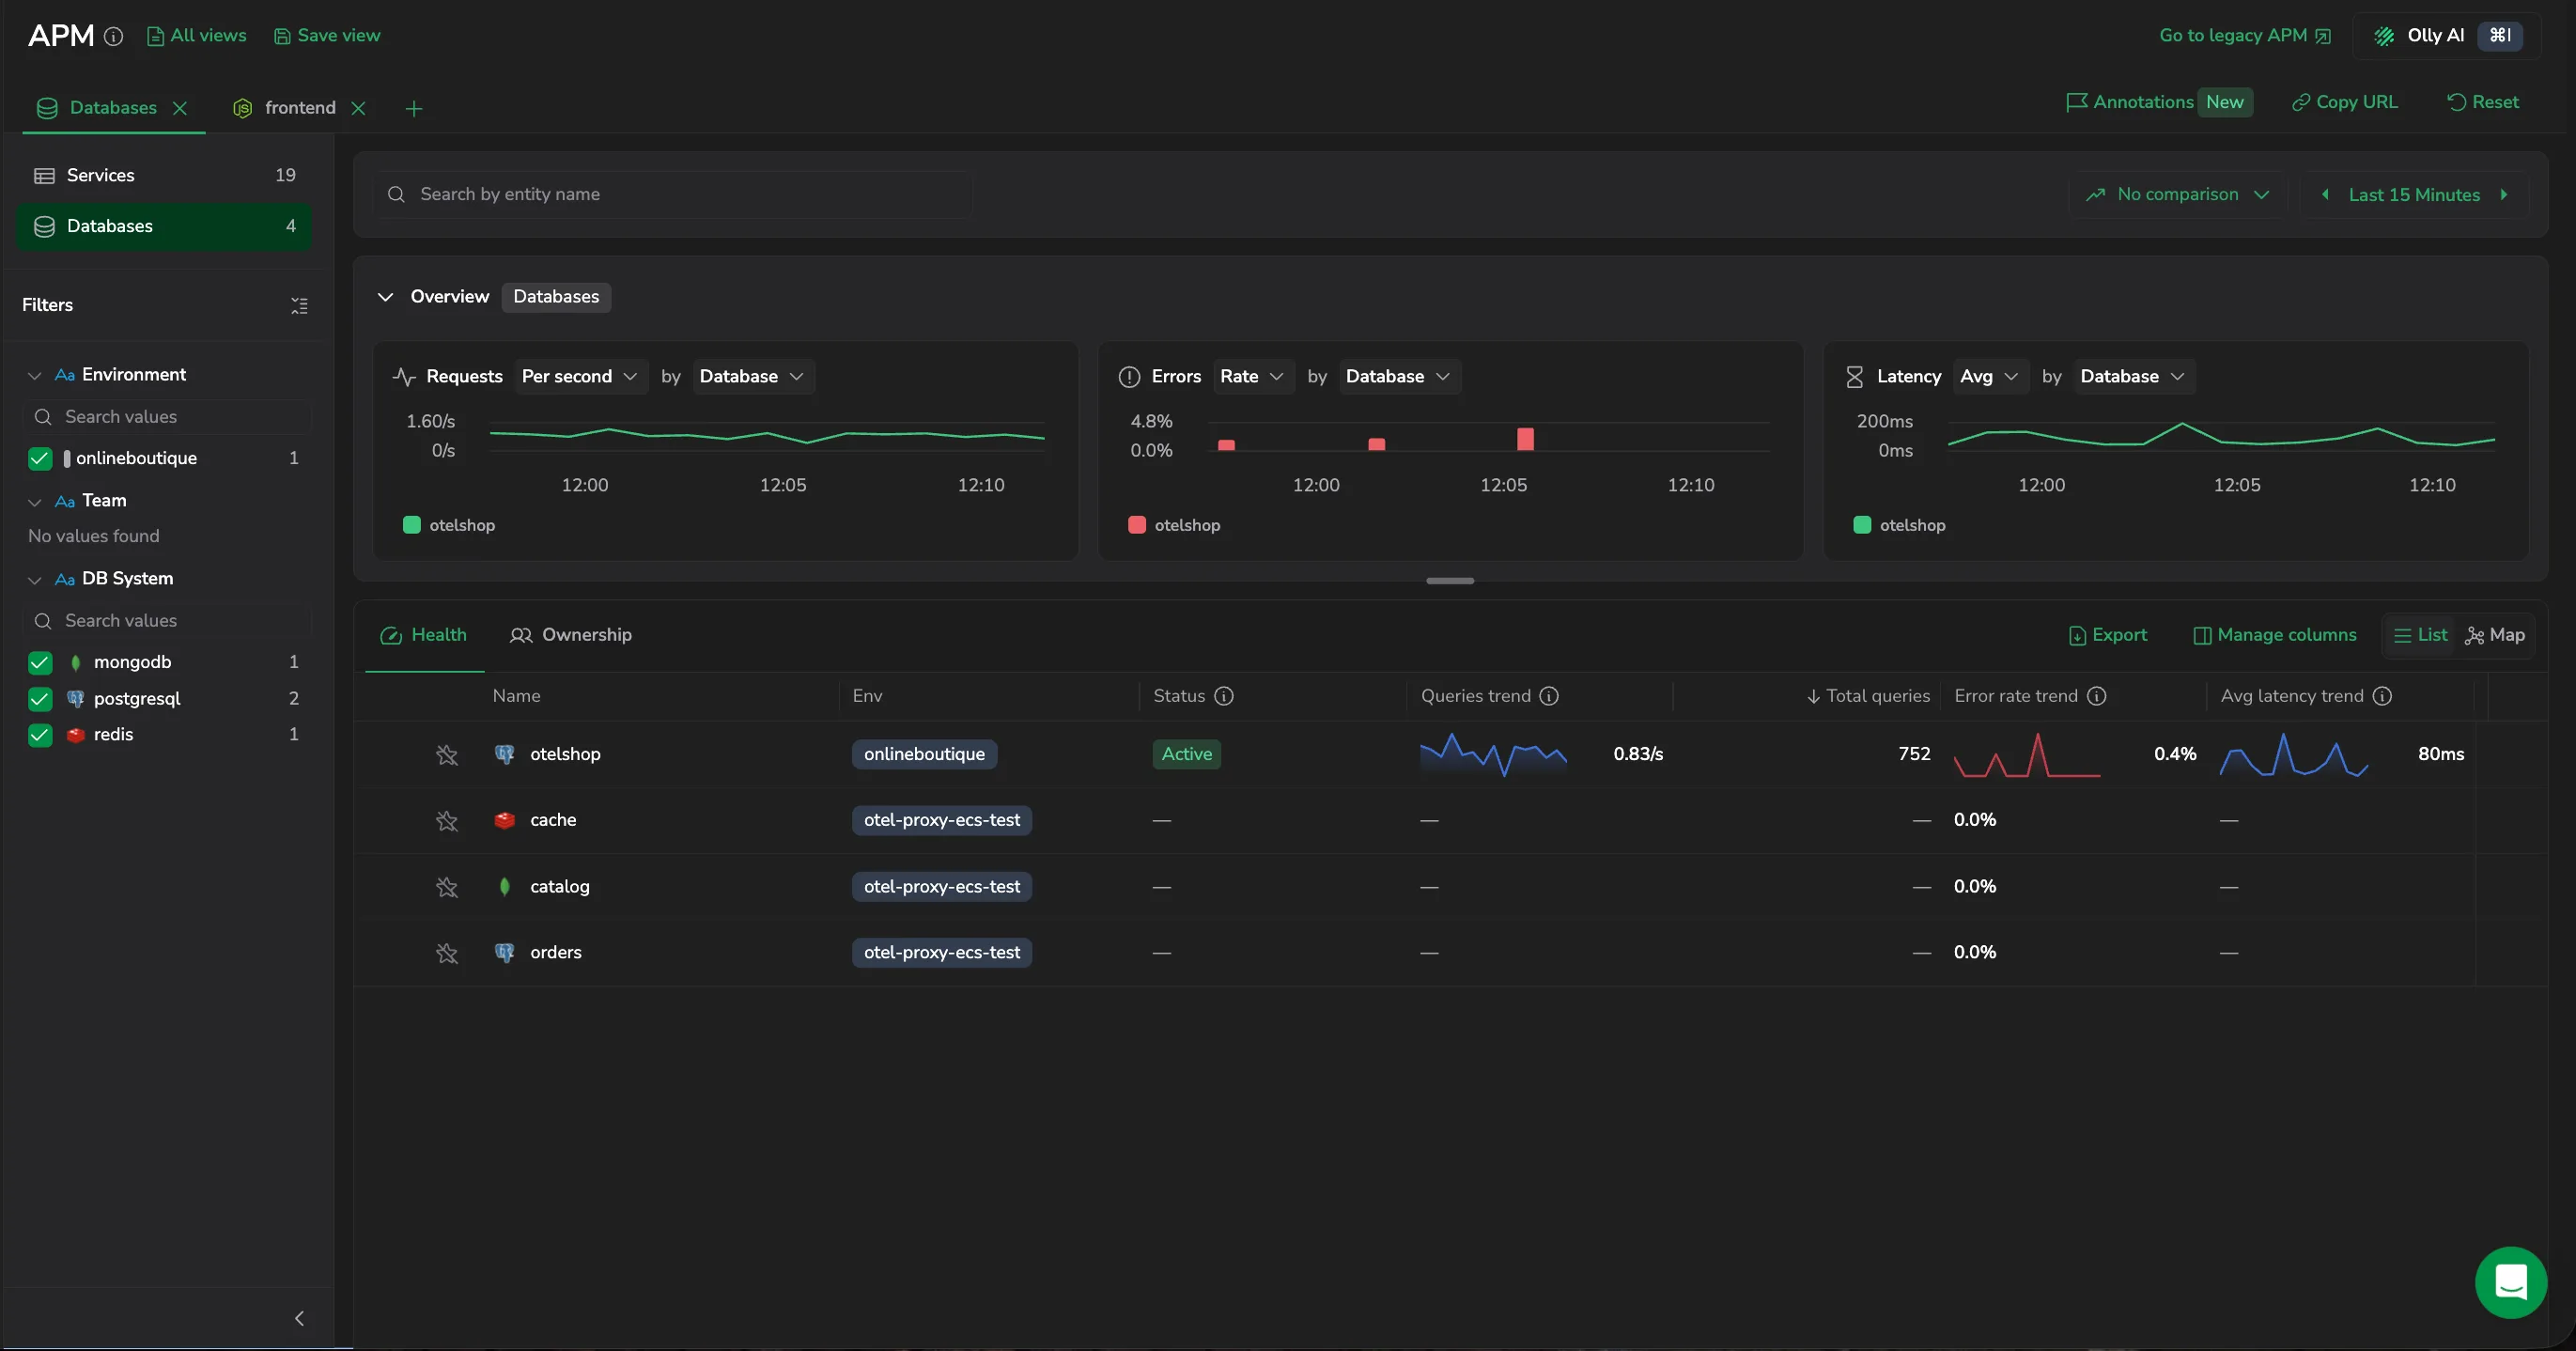Switch to List view
The image size is (2576, 1351).
[2420, 635]
